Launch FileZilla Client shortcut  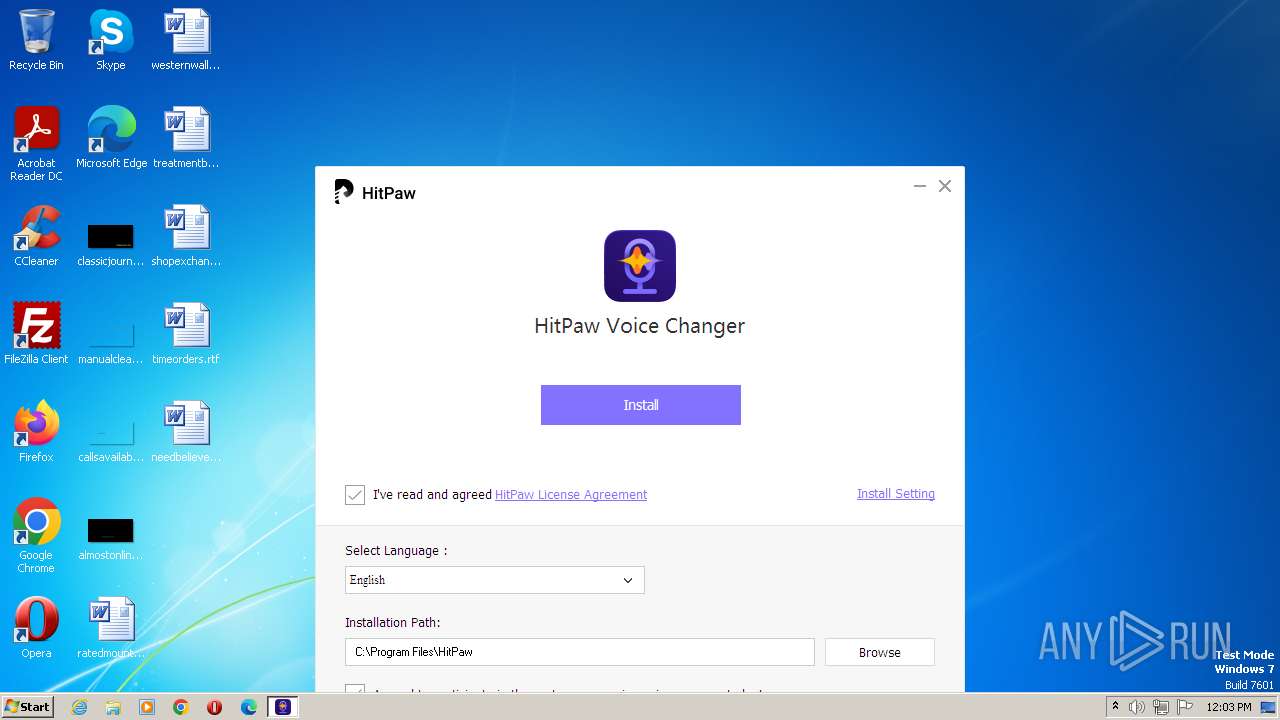coord(36,334)
